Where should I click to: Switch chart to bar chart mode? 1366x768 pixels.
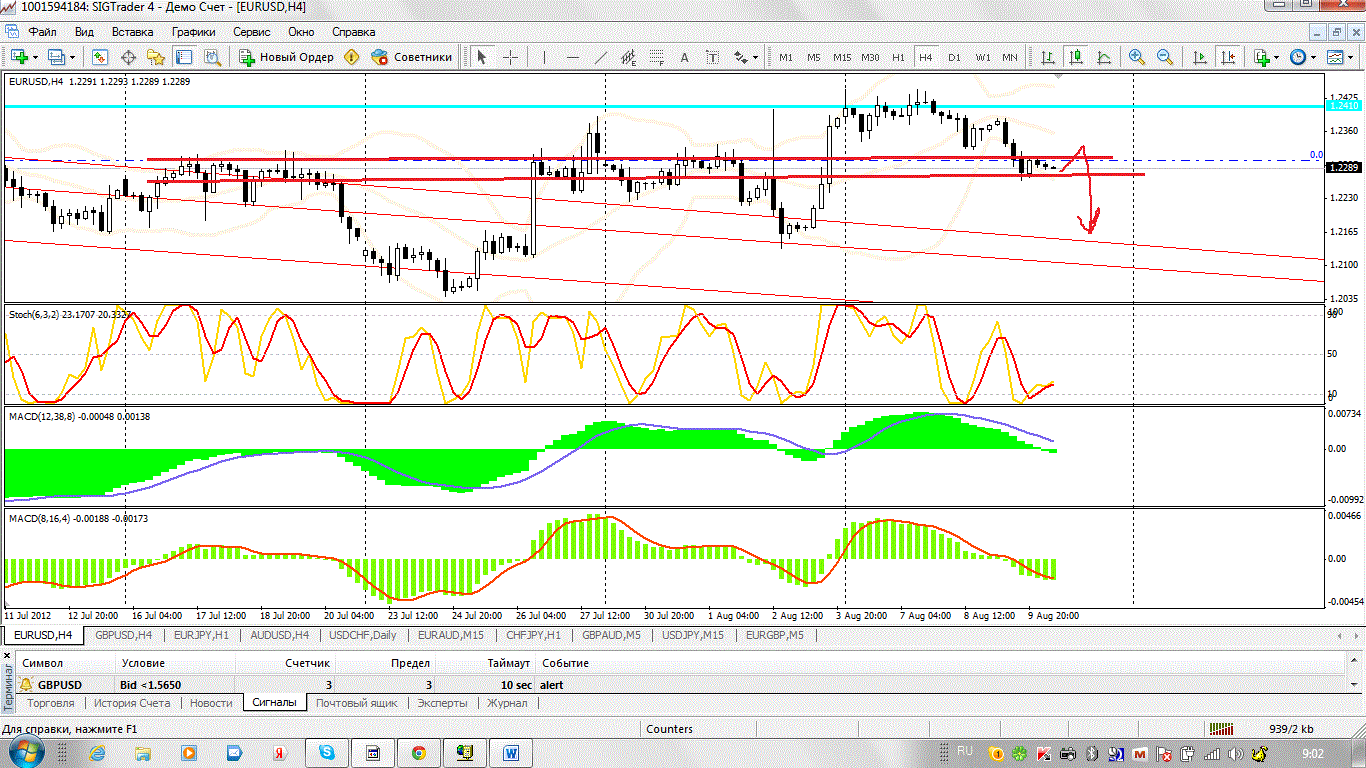[1048, 57]
